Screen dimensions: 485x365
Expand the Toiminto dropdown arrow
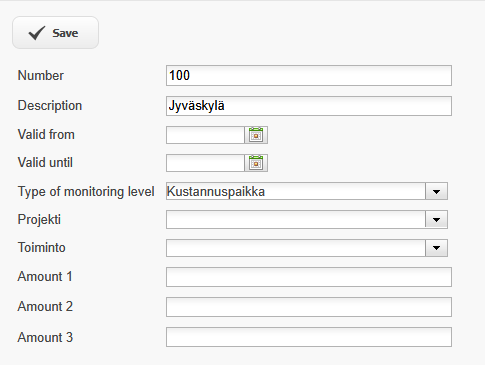[436, 248]
